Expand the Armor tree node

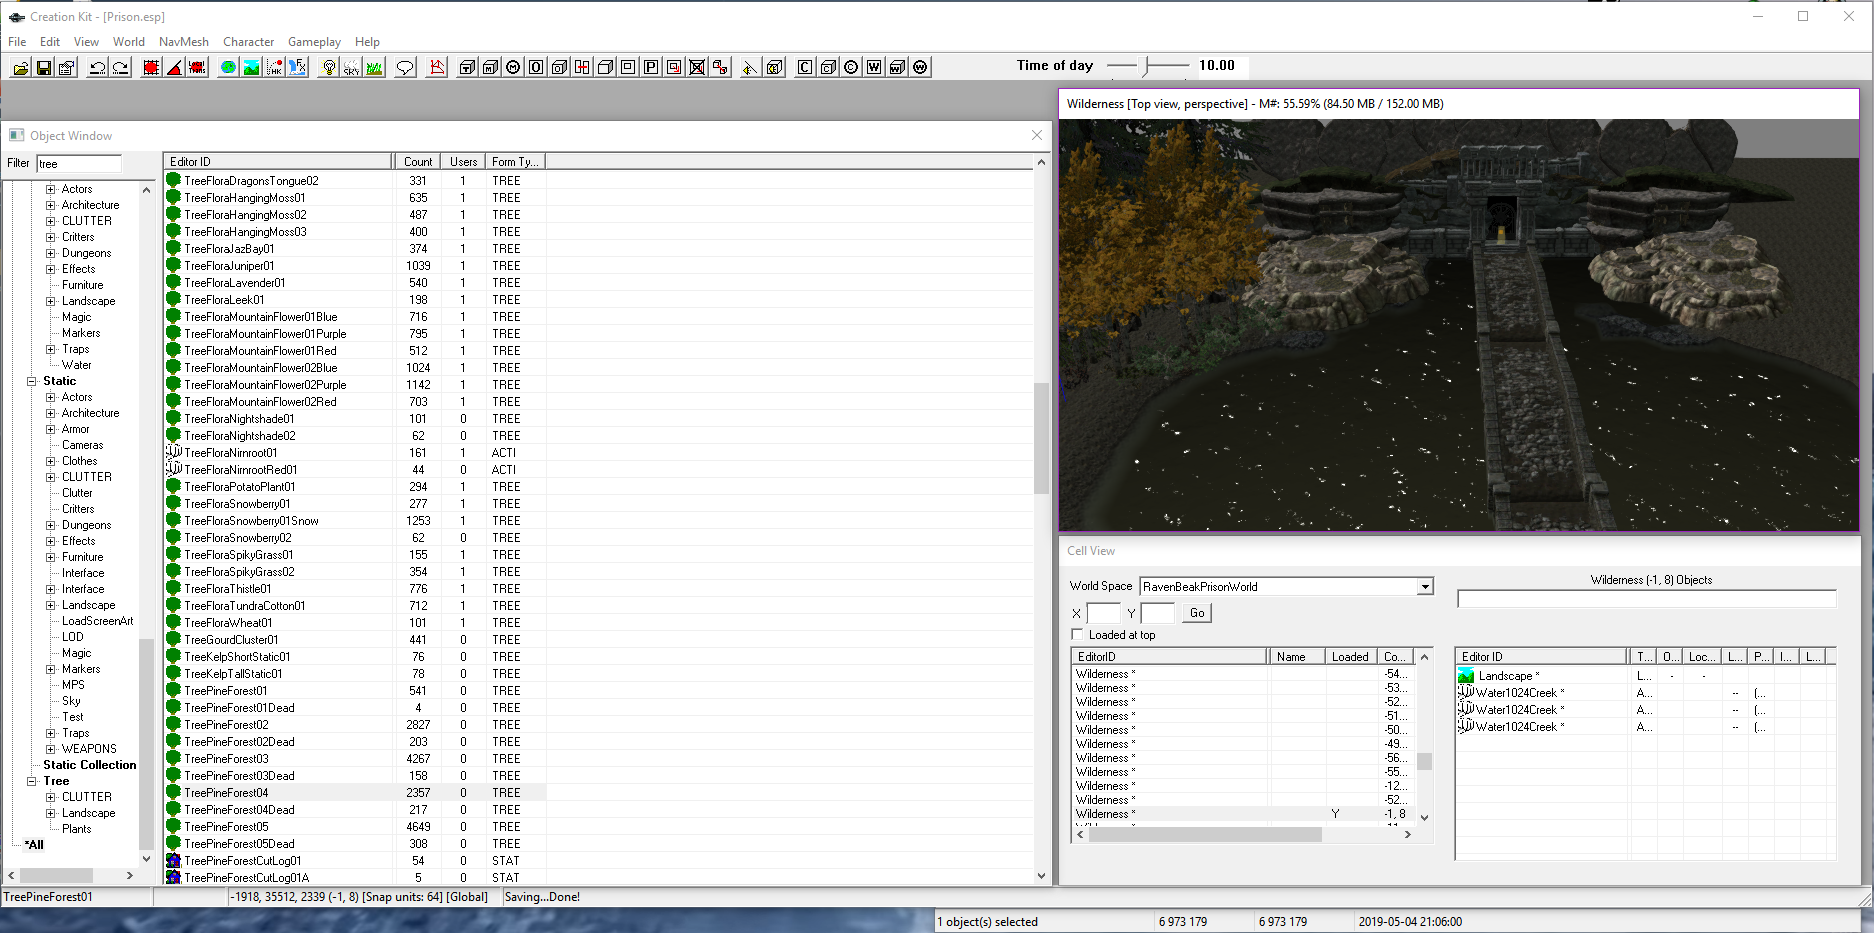coord(51,429)
